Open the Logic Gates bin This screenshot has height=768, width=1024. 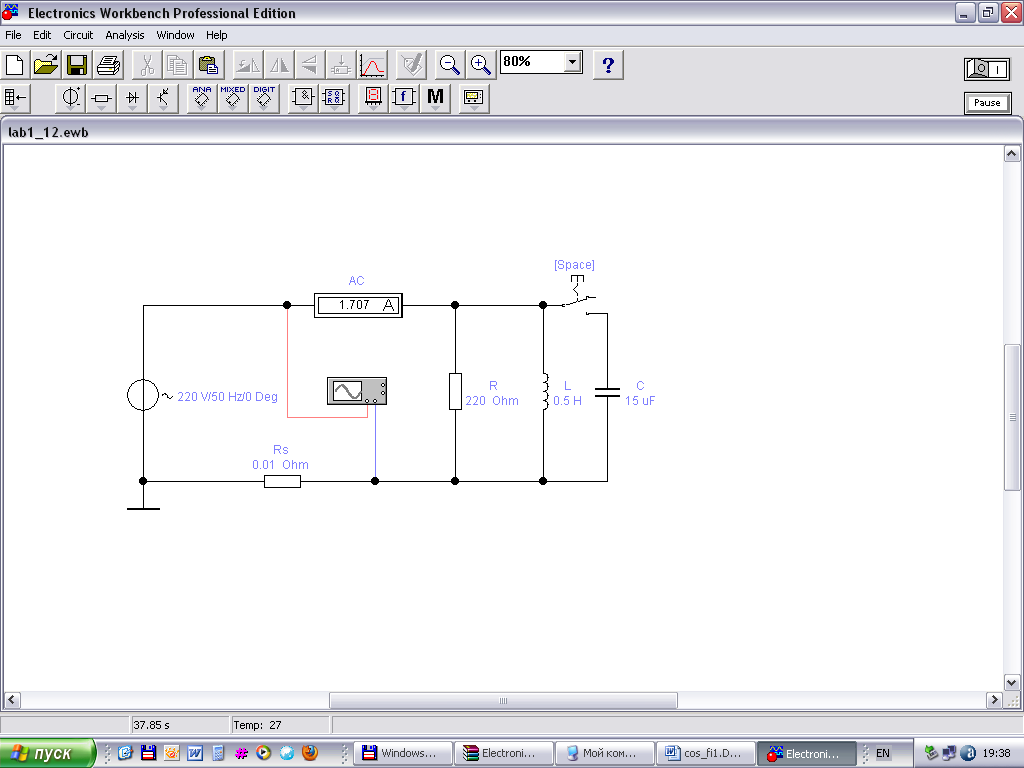click(x=303, y=98)
